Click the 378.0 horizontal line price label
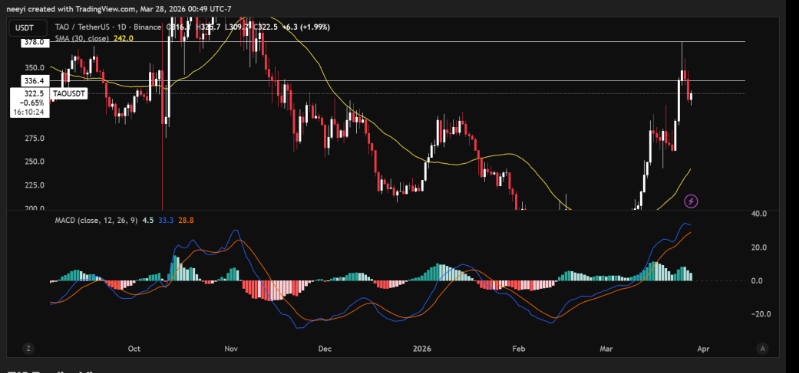The width and height of the screenshot is (799, 373). click(35, 43)
